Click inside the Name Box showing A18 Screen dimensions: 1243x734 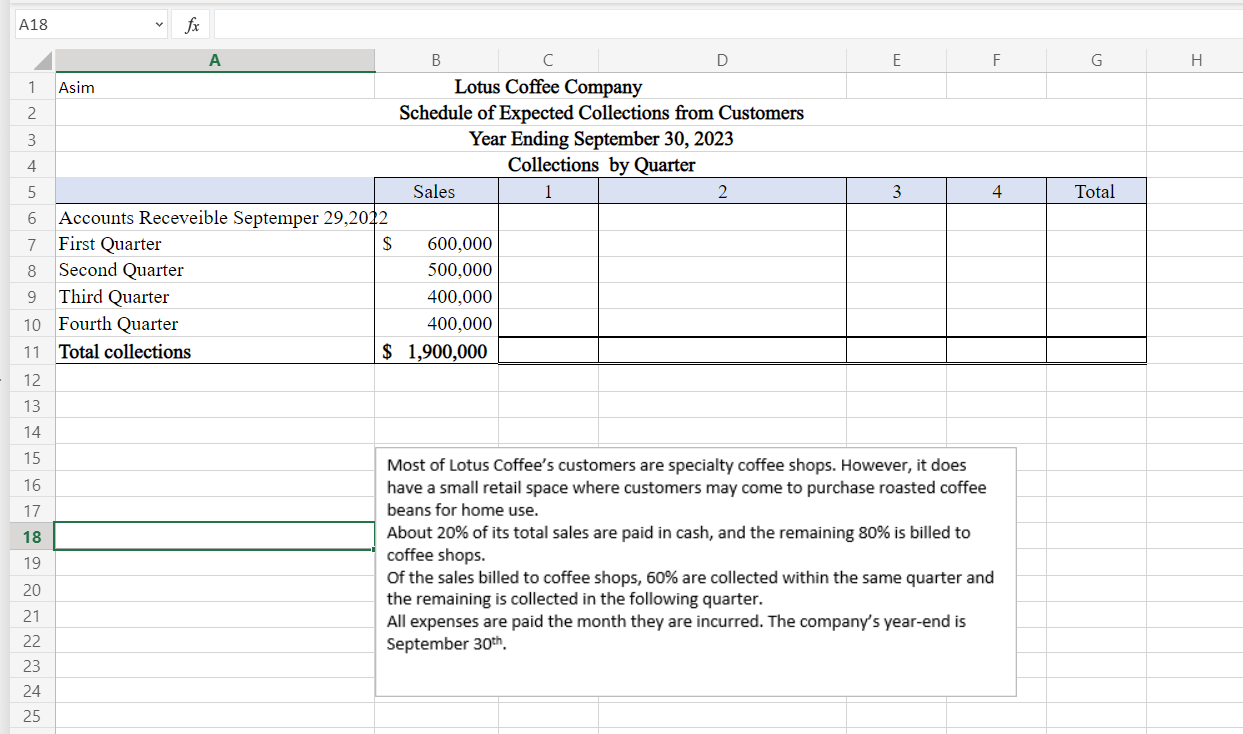coord(80,25)
